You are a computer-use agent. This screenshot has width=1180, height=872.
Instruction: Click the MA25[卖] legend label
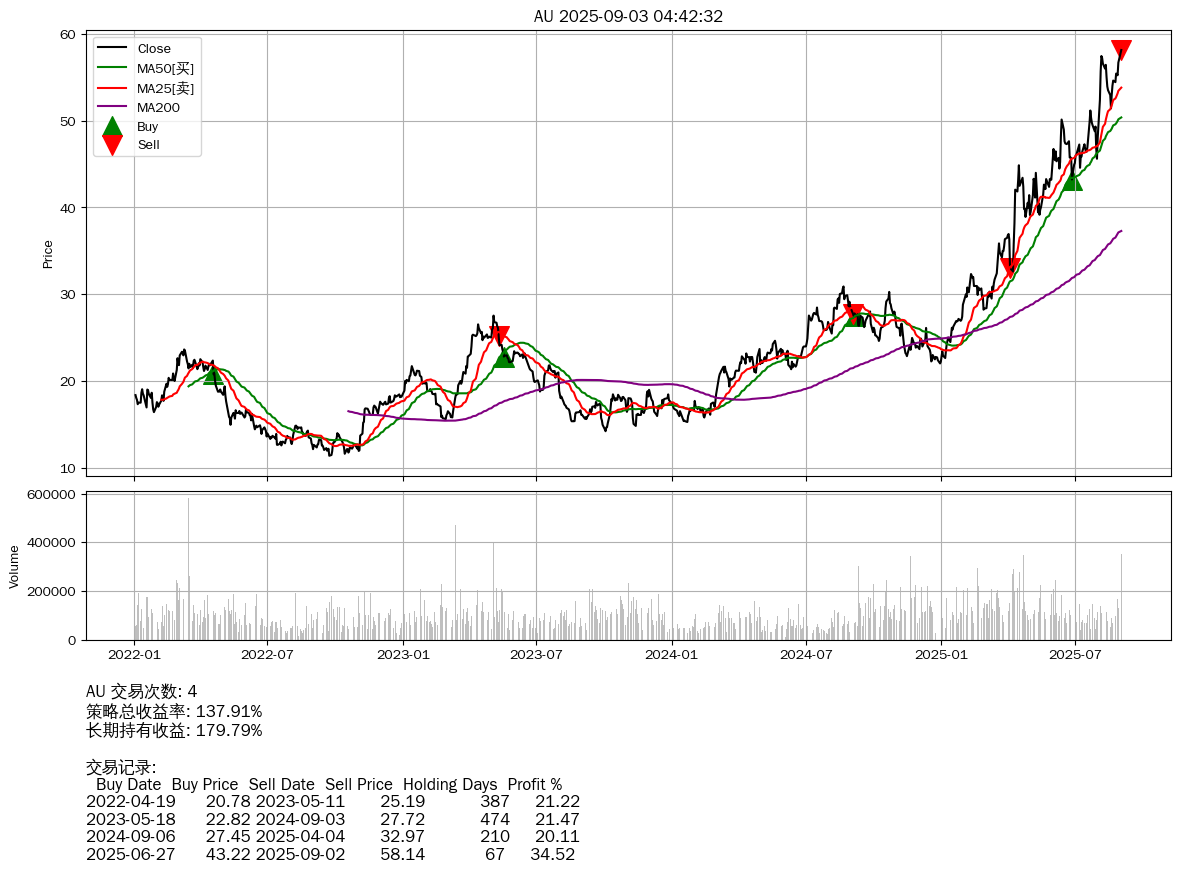(x=166, y=88)
